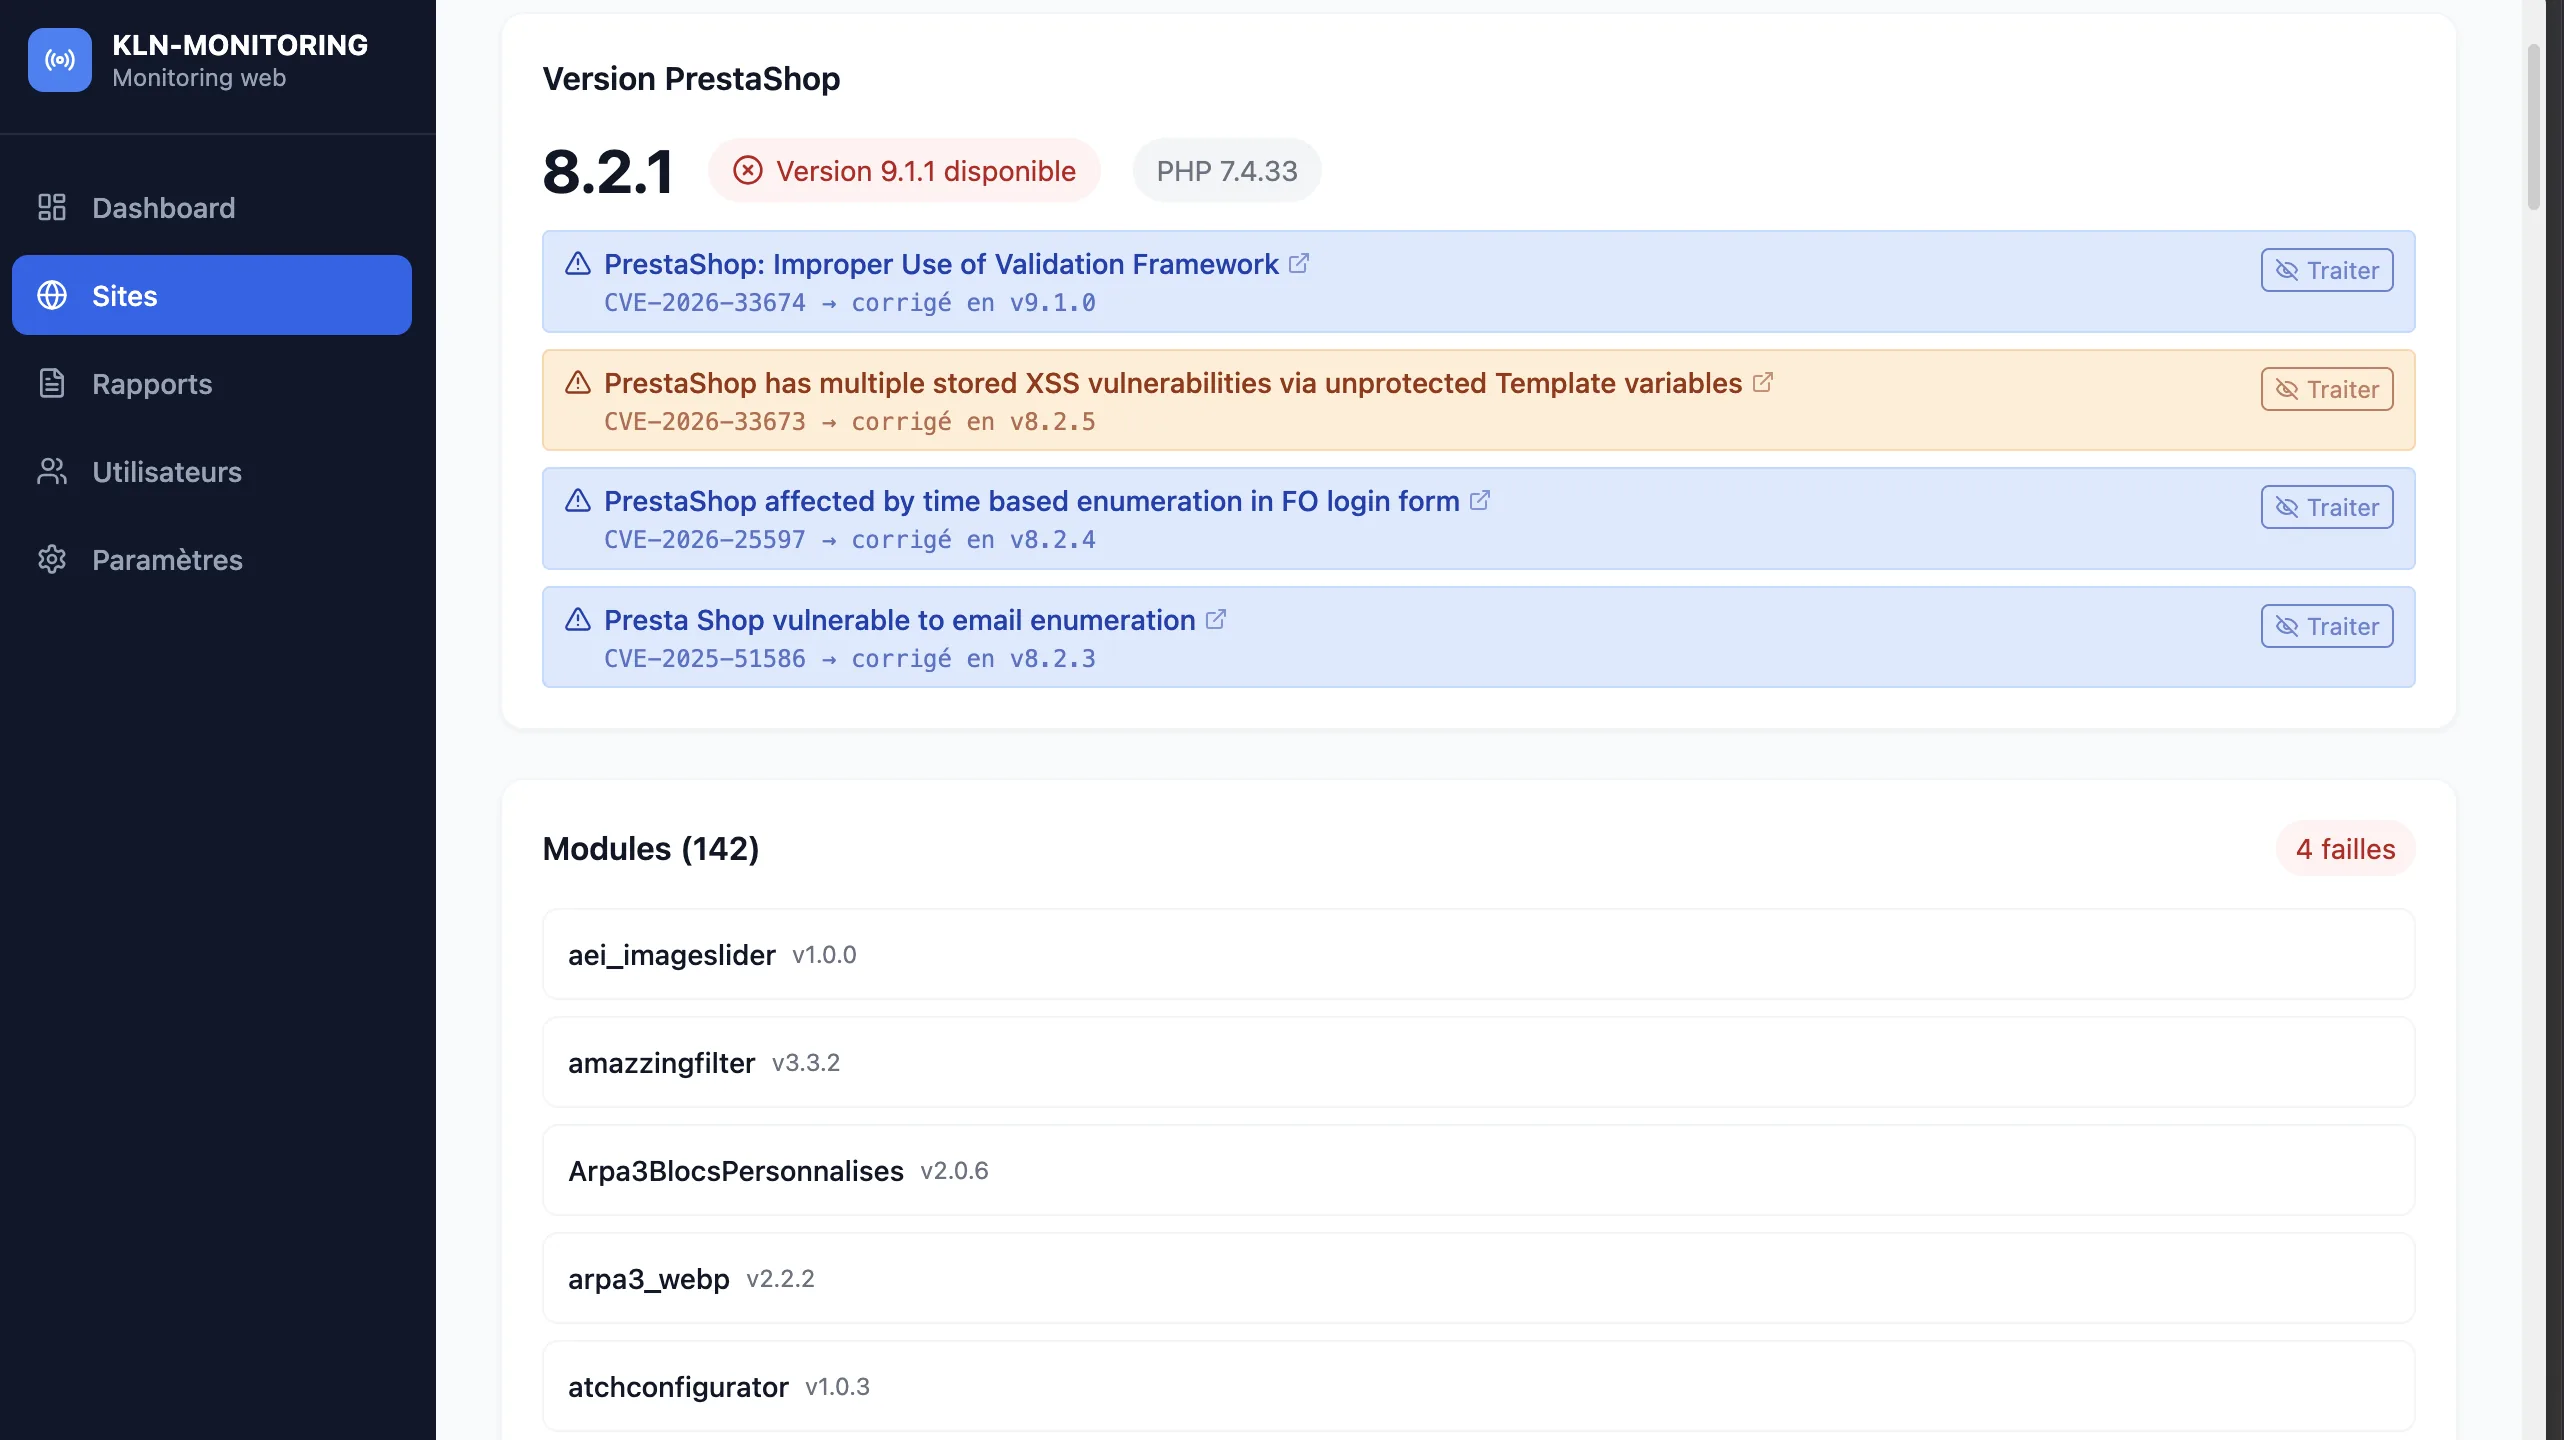Click warning triangle on CVE-2026-33673 alert
Image resolution: width=2564 pixels, height=1440 pixels.
click(x=578, y=382)
